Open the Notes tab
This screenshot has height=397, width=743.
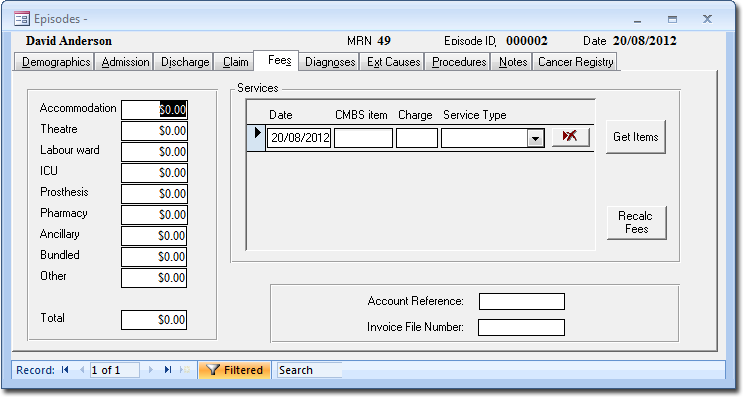point(513,62)
